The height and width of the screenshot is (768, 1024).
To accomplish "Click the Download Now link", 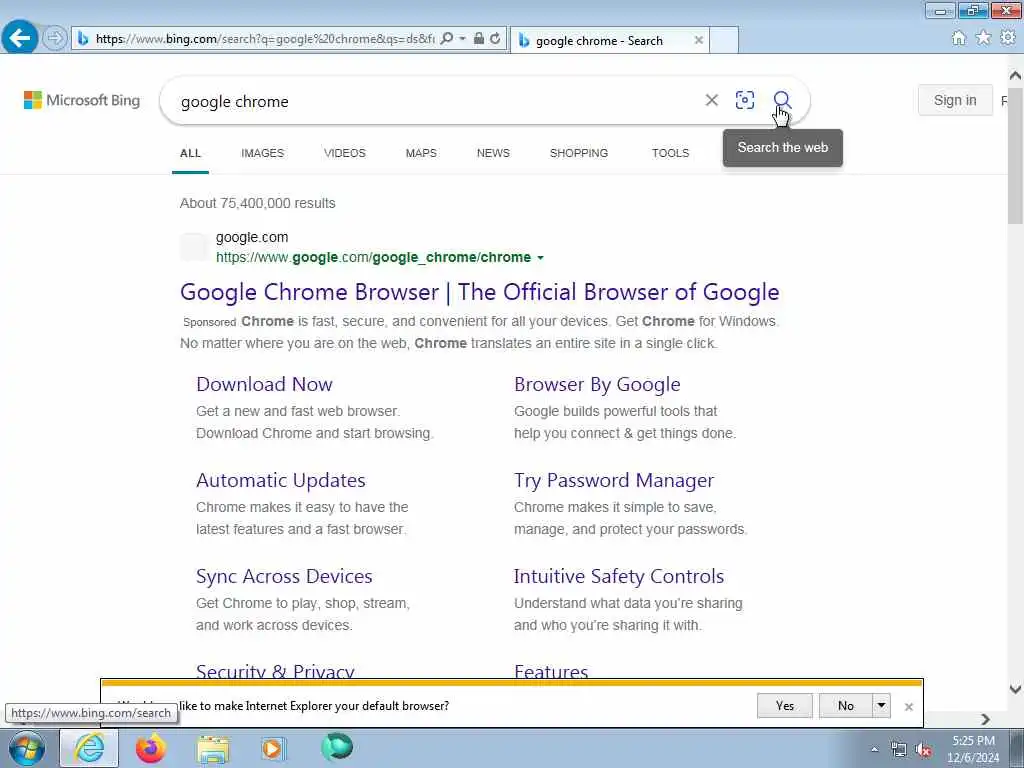I will tap(264, 384).
